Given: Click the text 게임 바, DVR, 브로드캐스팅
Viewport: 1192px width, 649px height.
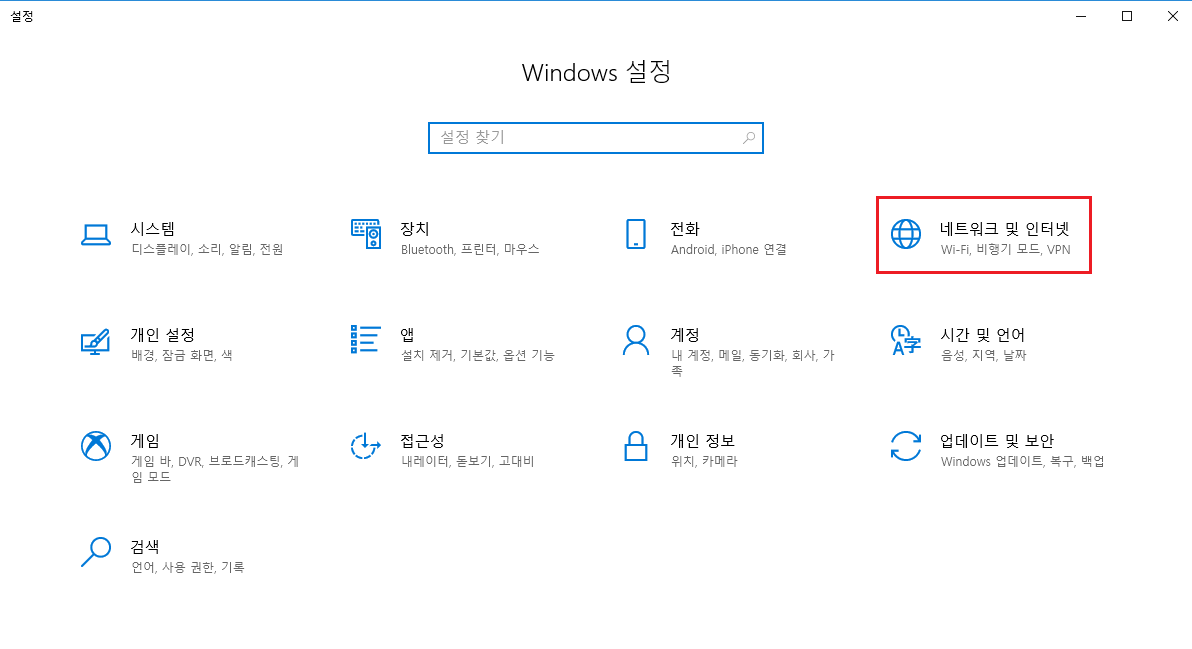Looking at the screenshot, I should click(x=206, y=461).
